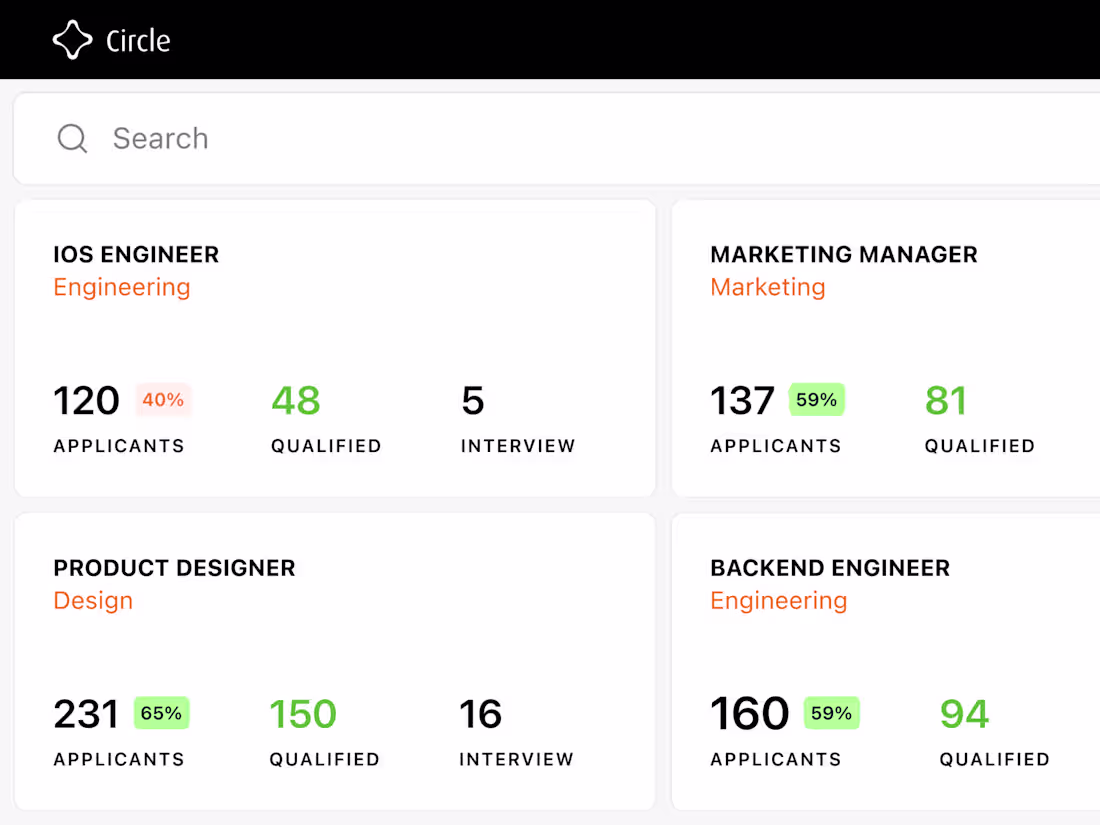View 16 interviews for Product Designer
This screenshot has width=1100, height=825.
[x=480, y=714]
